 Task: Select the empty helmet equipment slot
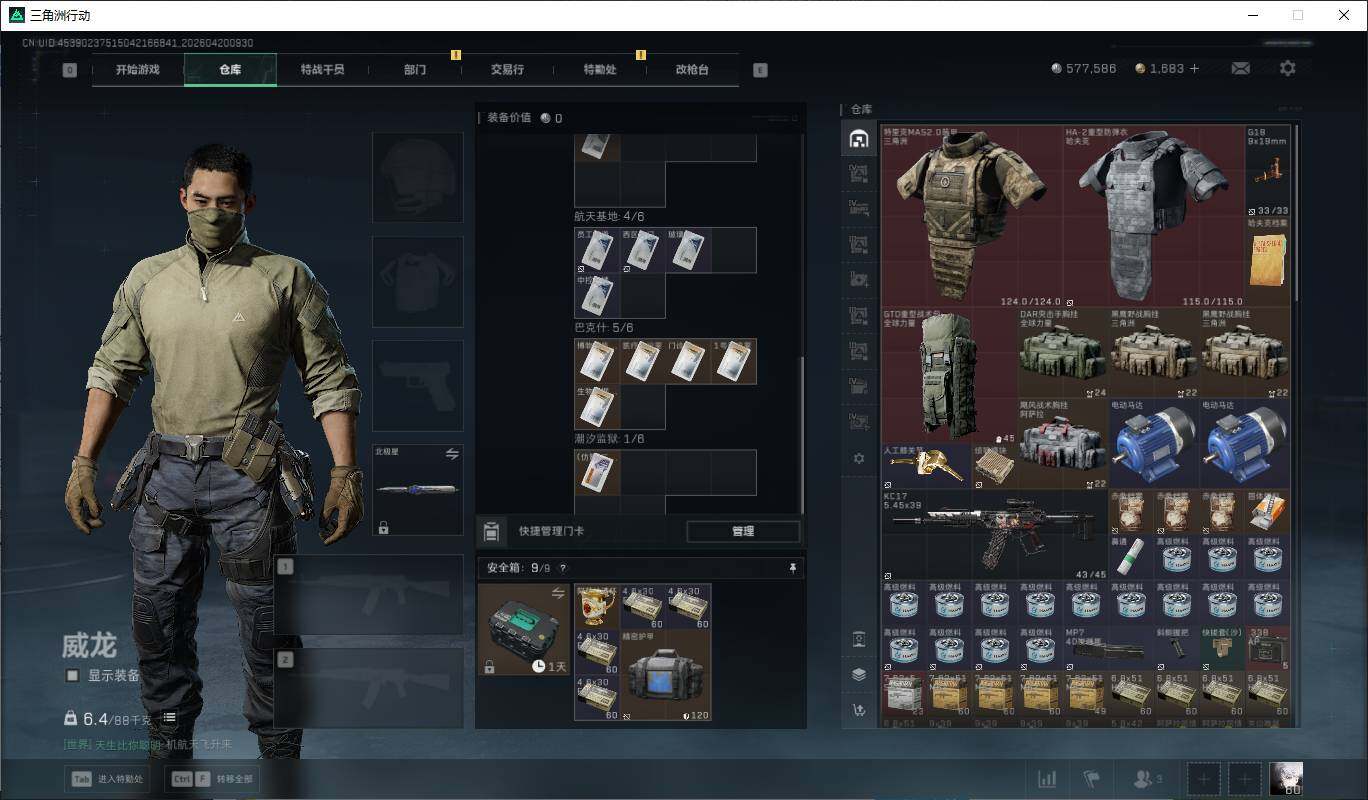pos(418,177)
